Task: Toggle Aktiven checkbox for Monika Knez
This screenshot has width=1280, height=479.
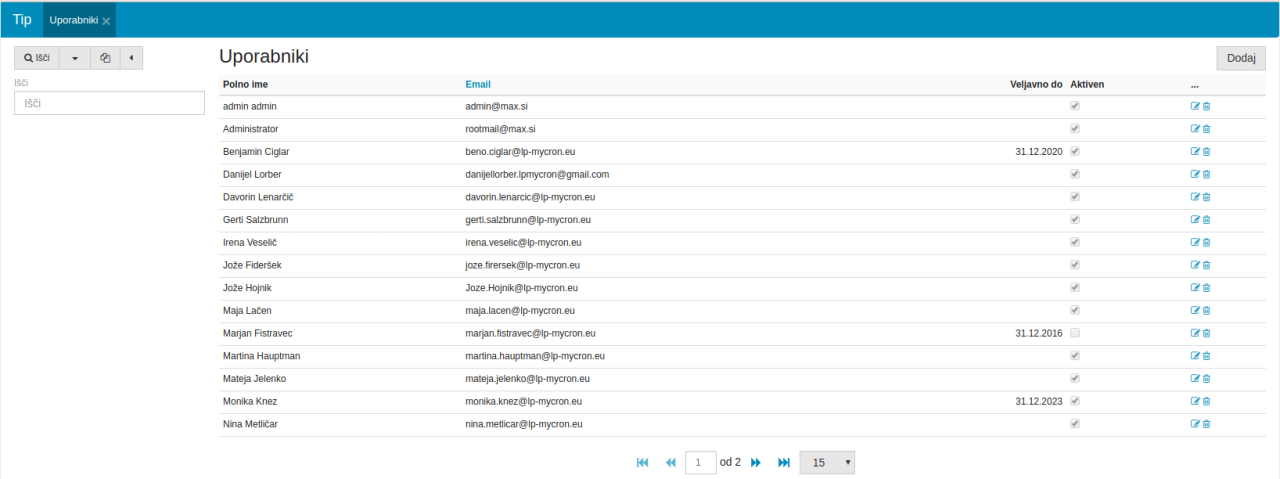Action: [1075, 401]
